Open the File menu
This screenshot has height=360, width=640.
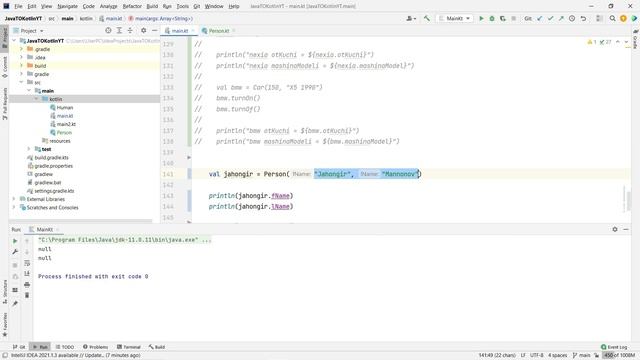tap(18, 7)
